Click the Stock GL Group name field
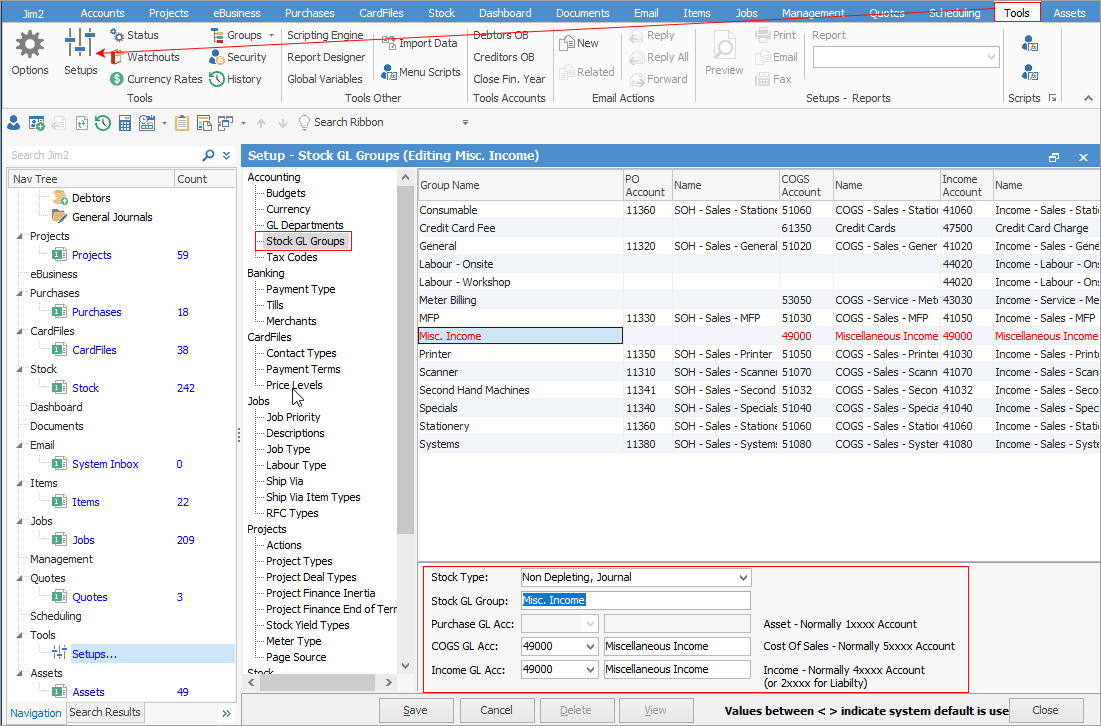This screenshot has width=1101, height=726. tap(635, 600)
